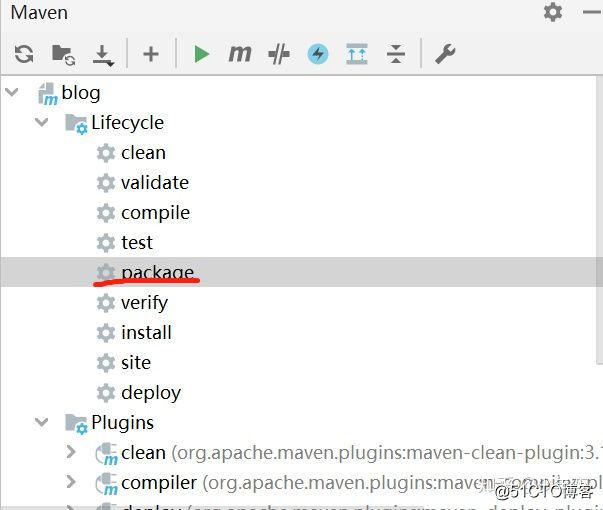The height and width of the screenshot is (510, 603).
Task: Reload all Maven projects
Action: click(x=24, y=54)
